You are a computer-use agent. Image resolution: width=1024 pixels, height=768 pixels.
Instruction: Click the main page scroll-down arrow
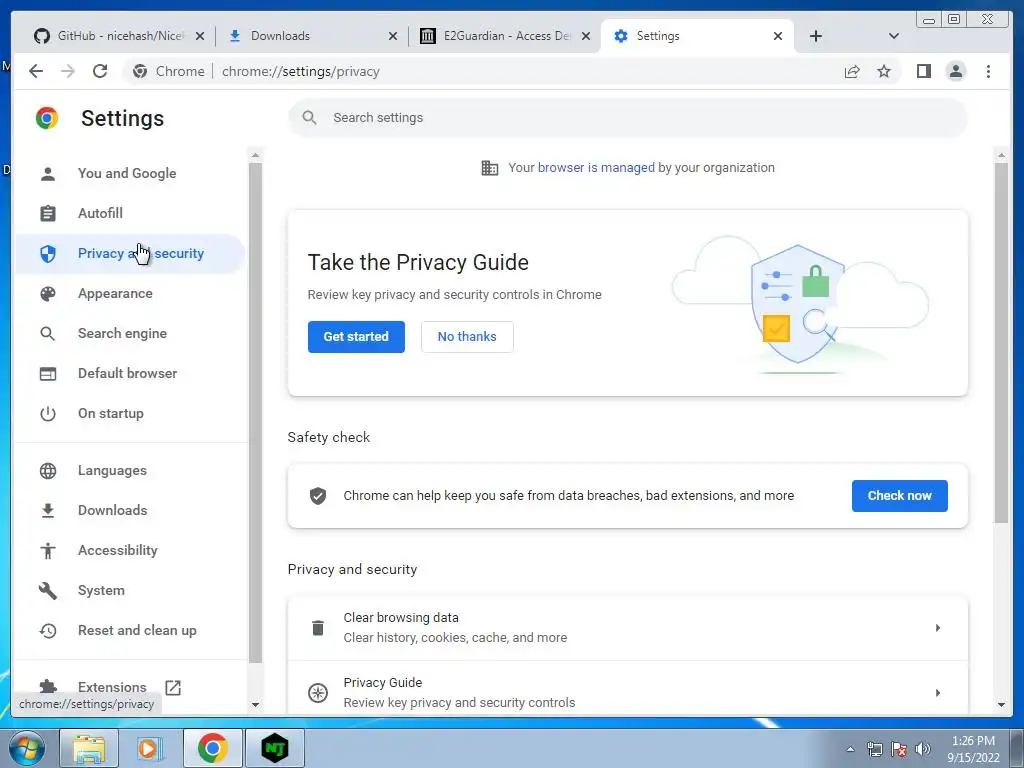(1001, 705)
